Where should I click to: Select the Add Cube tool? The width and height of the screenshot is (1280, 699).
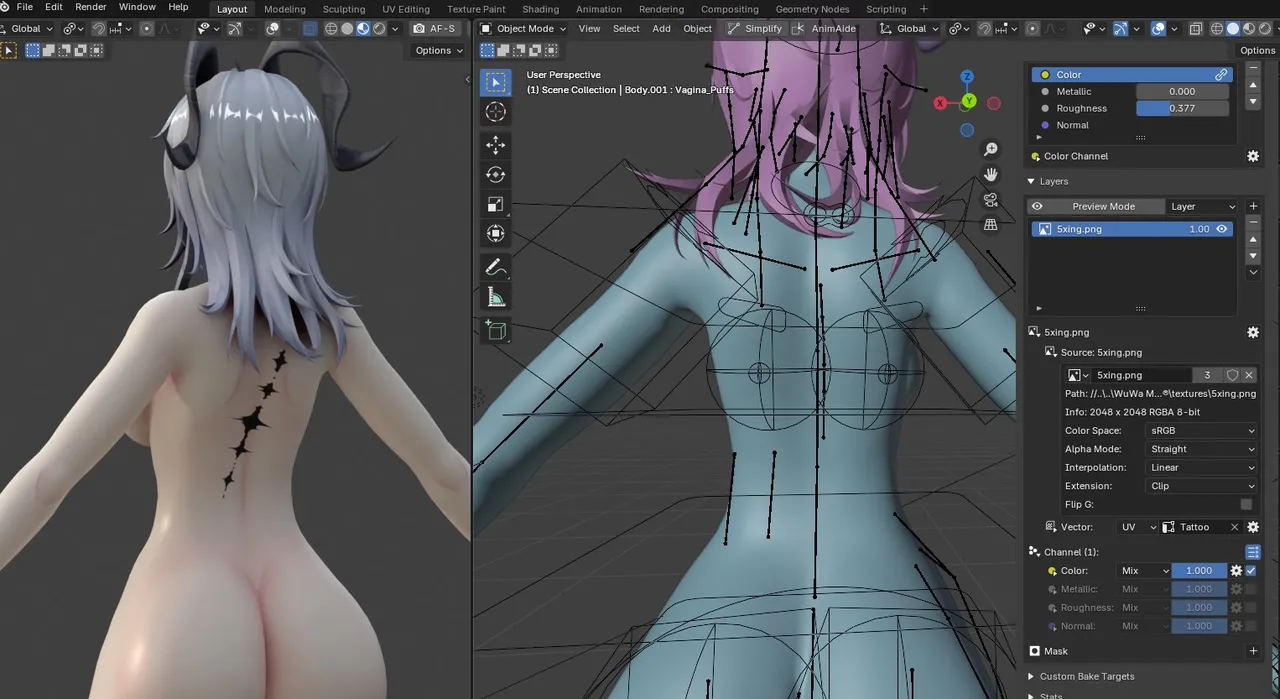click(x=496, y=331)
